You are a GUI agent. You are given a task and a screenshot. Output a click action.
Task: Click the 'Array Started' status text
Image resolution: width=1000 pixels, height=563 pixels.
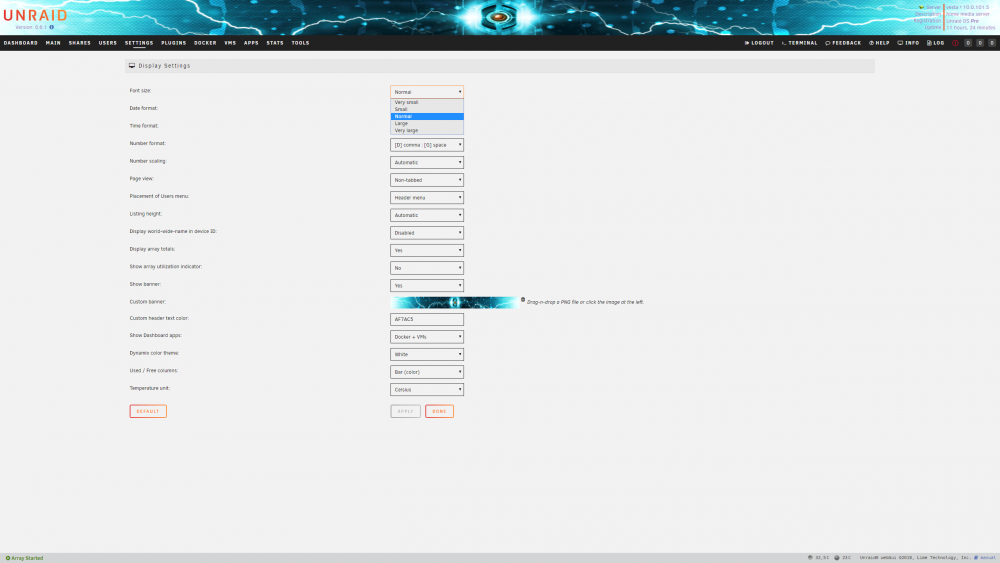tap(27, 558)
